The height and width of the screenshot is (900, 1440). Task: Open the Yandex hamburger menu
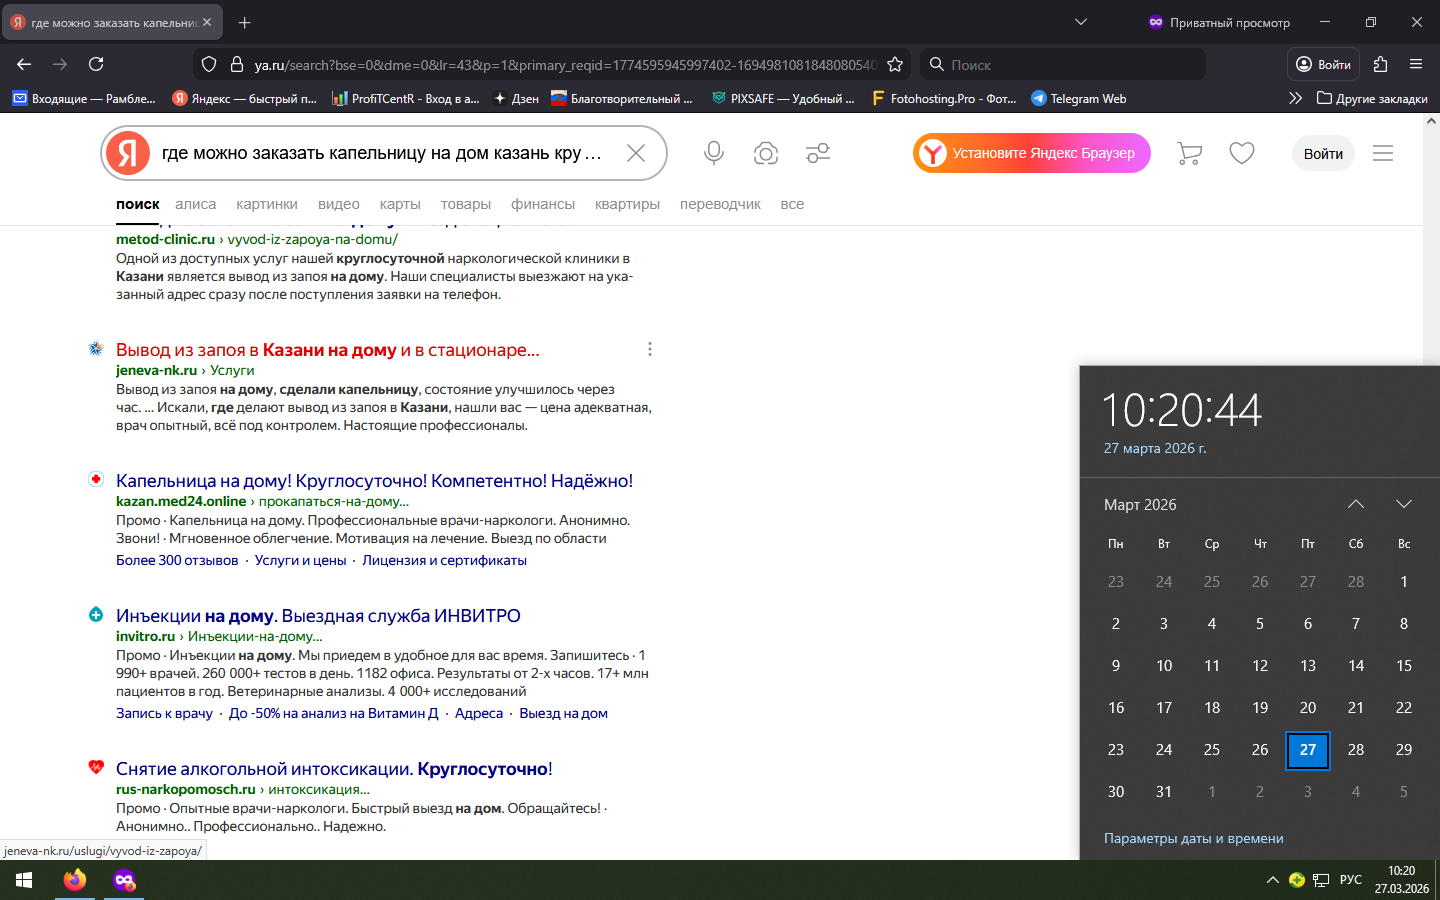coord(1383,153)
